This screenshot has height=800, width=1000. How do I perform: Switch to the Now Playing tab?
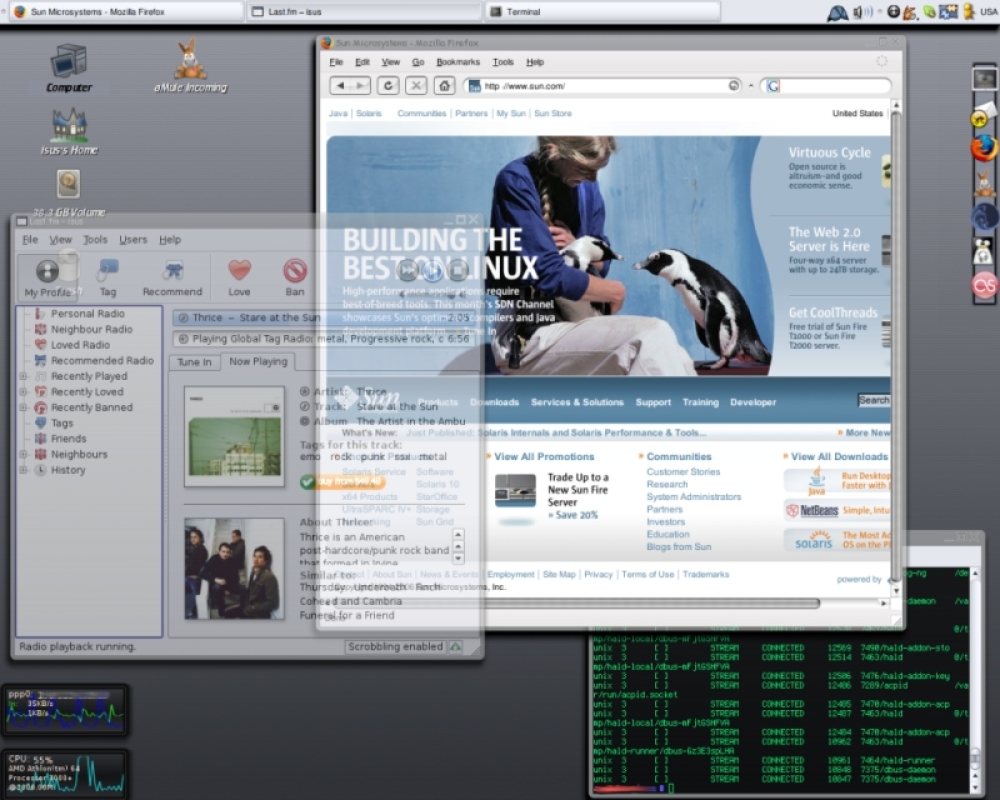point(258,361)
